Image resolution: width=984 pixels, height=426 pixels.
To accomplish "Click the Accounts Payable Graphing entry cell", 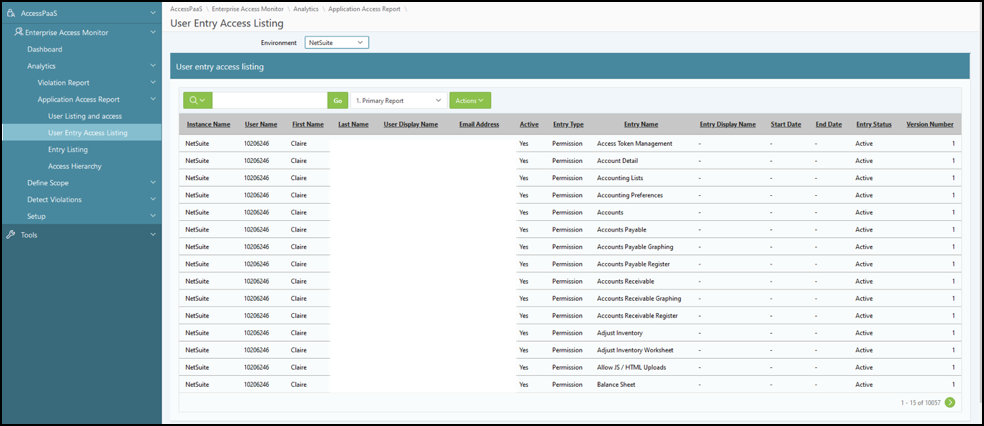I will [x=635, y=247].
